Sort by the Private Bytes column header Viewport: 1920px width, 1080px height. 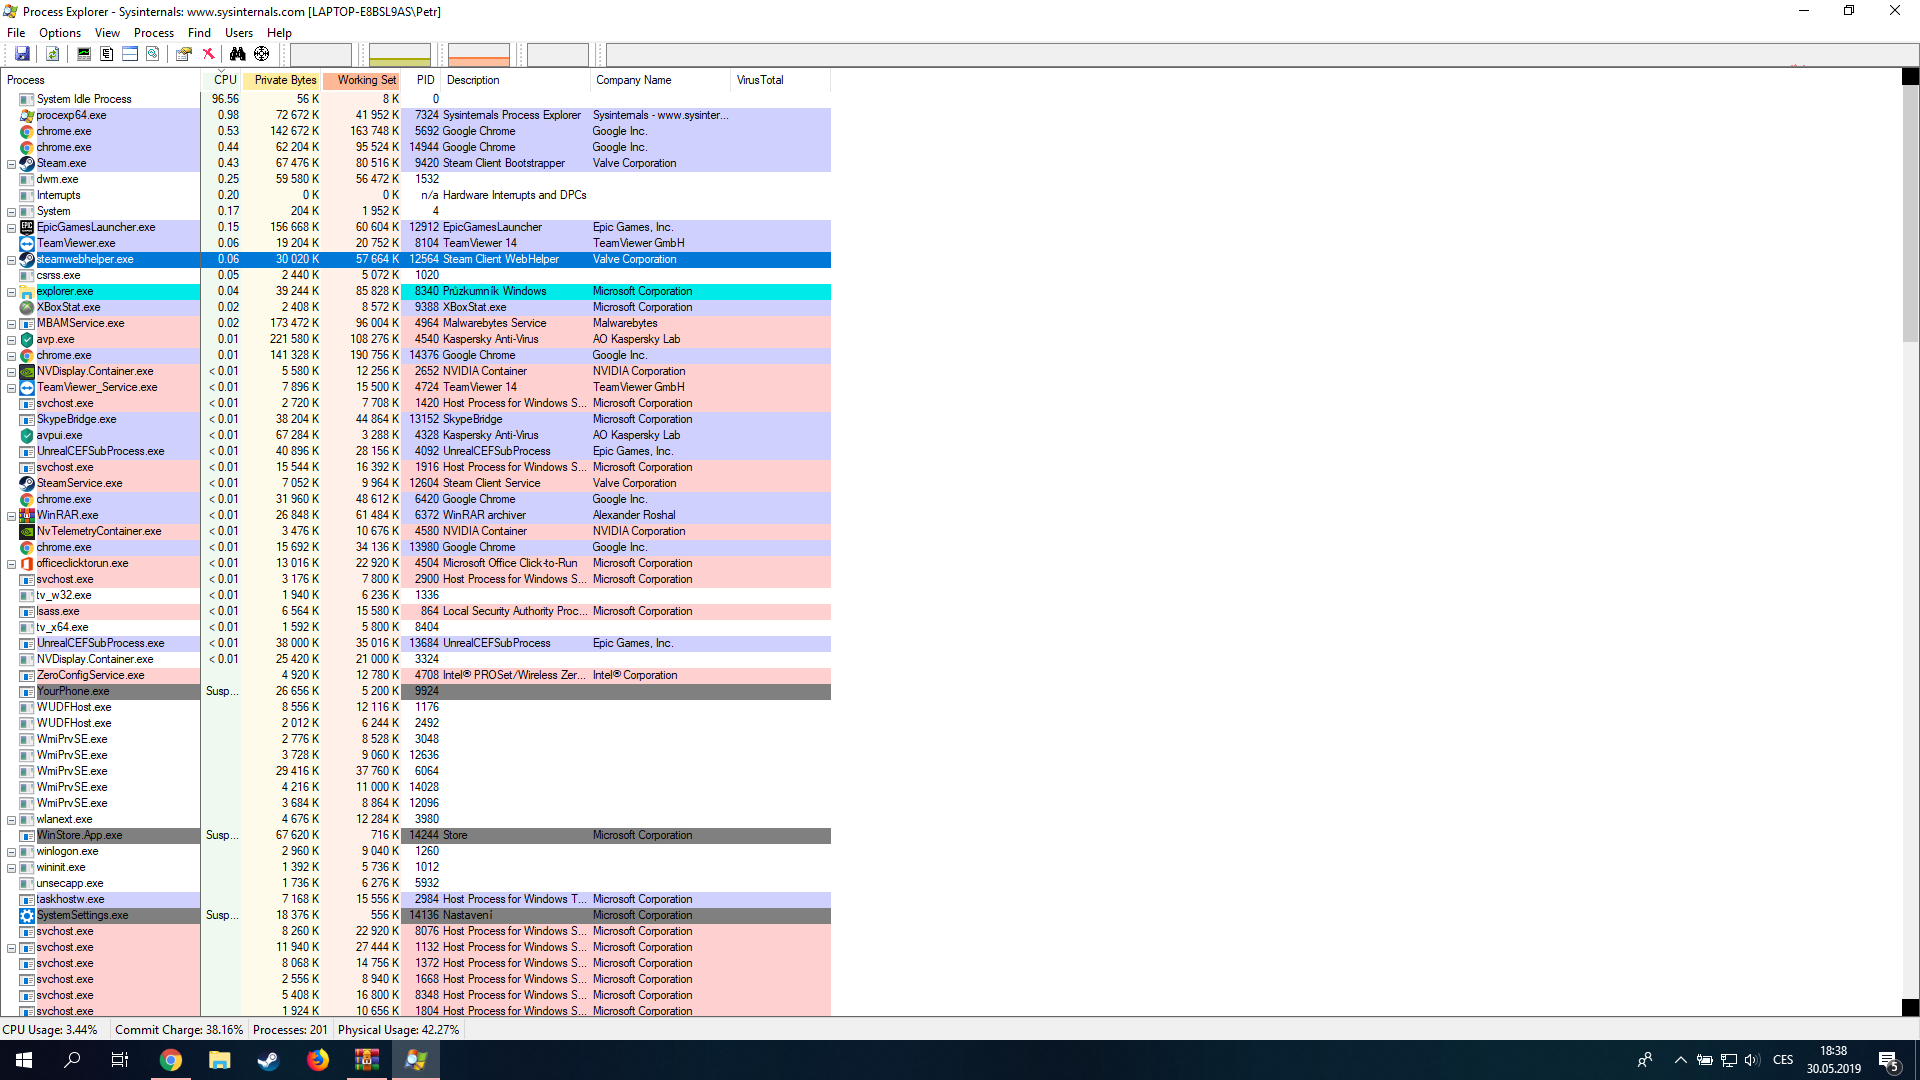(282, 80)
